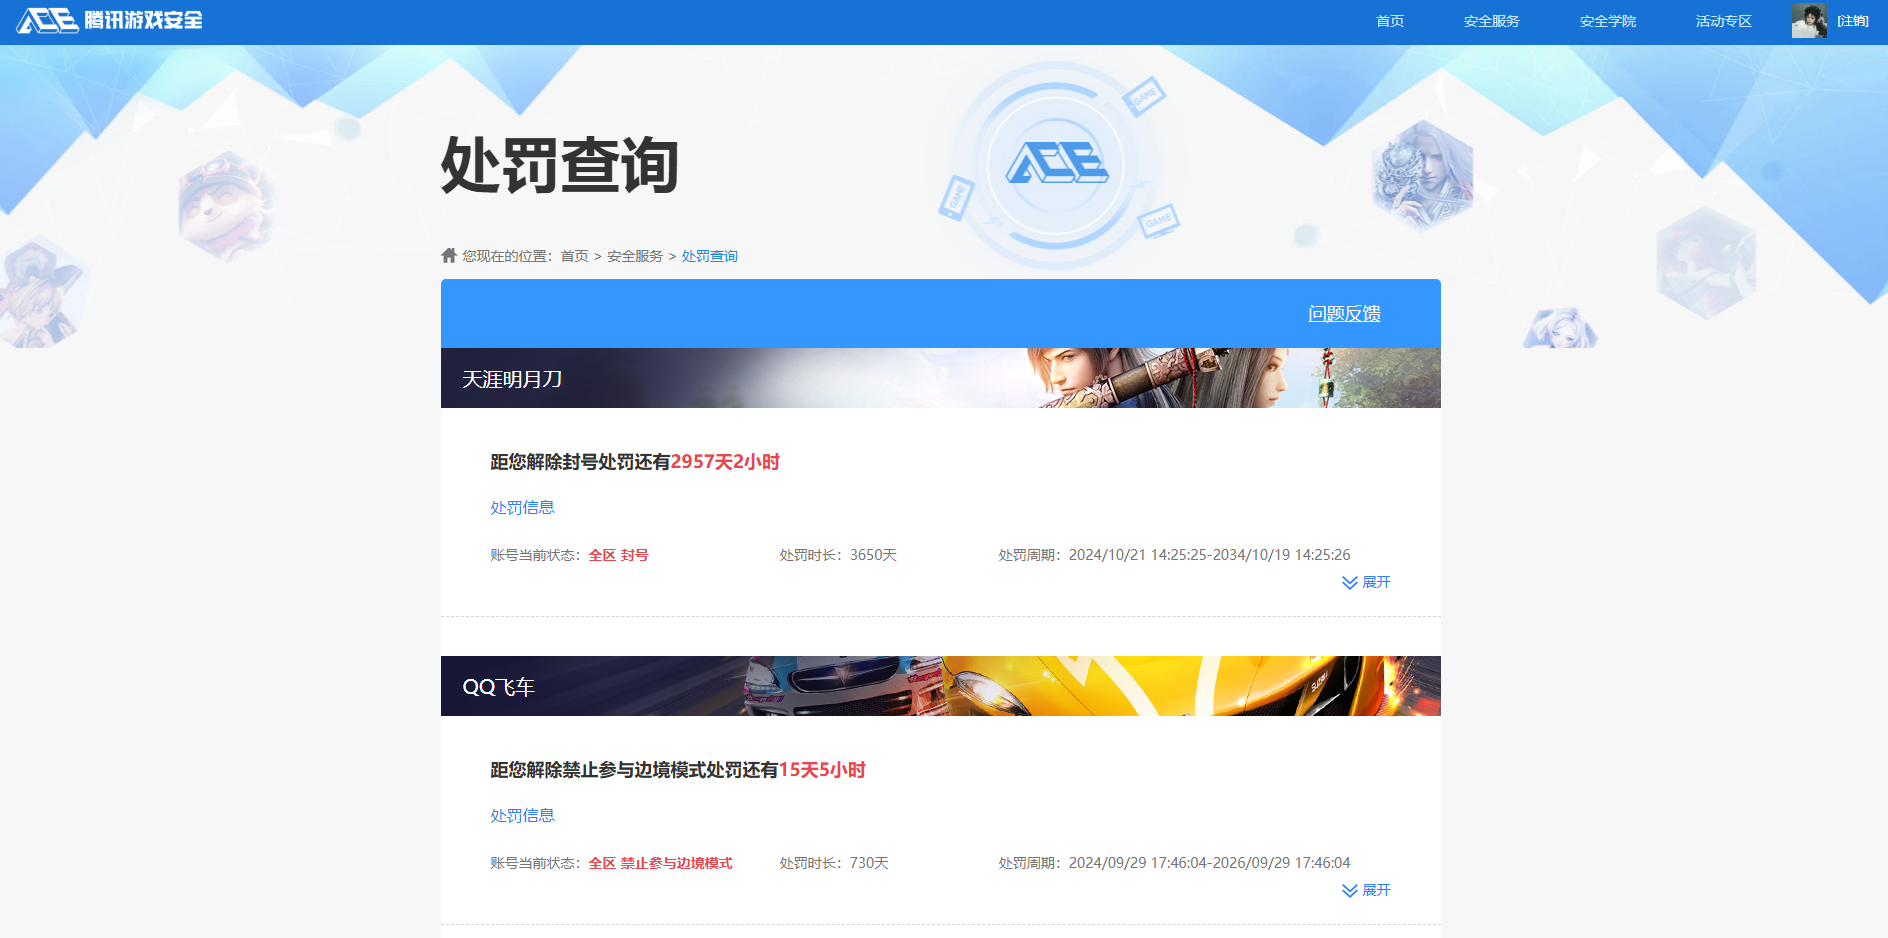Click the home icon in breadcrumb
This screenshot has width=1888, height=938.
click(449, 255)
